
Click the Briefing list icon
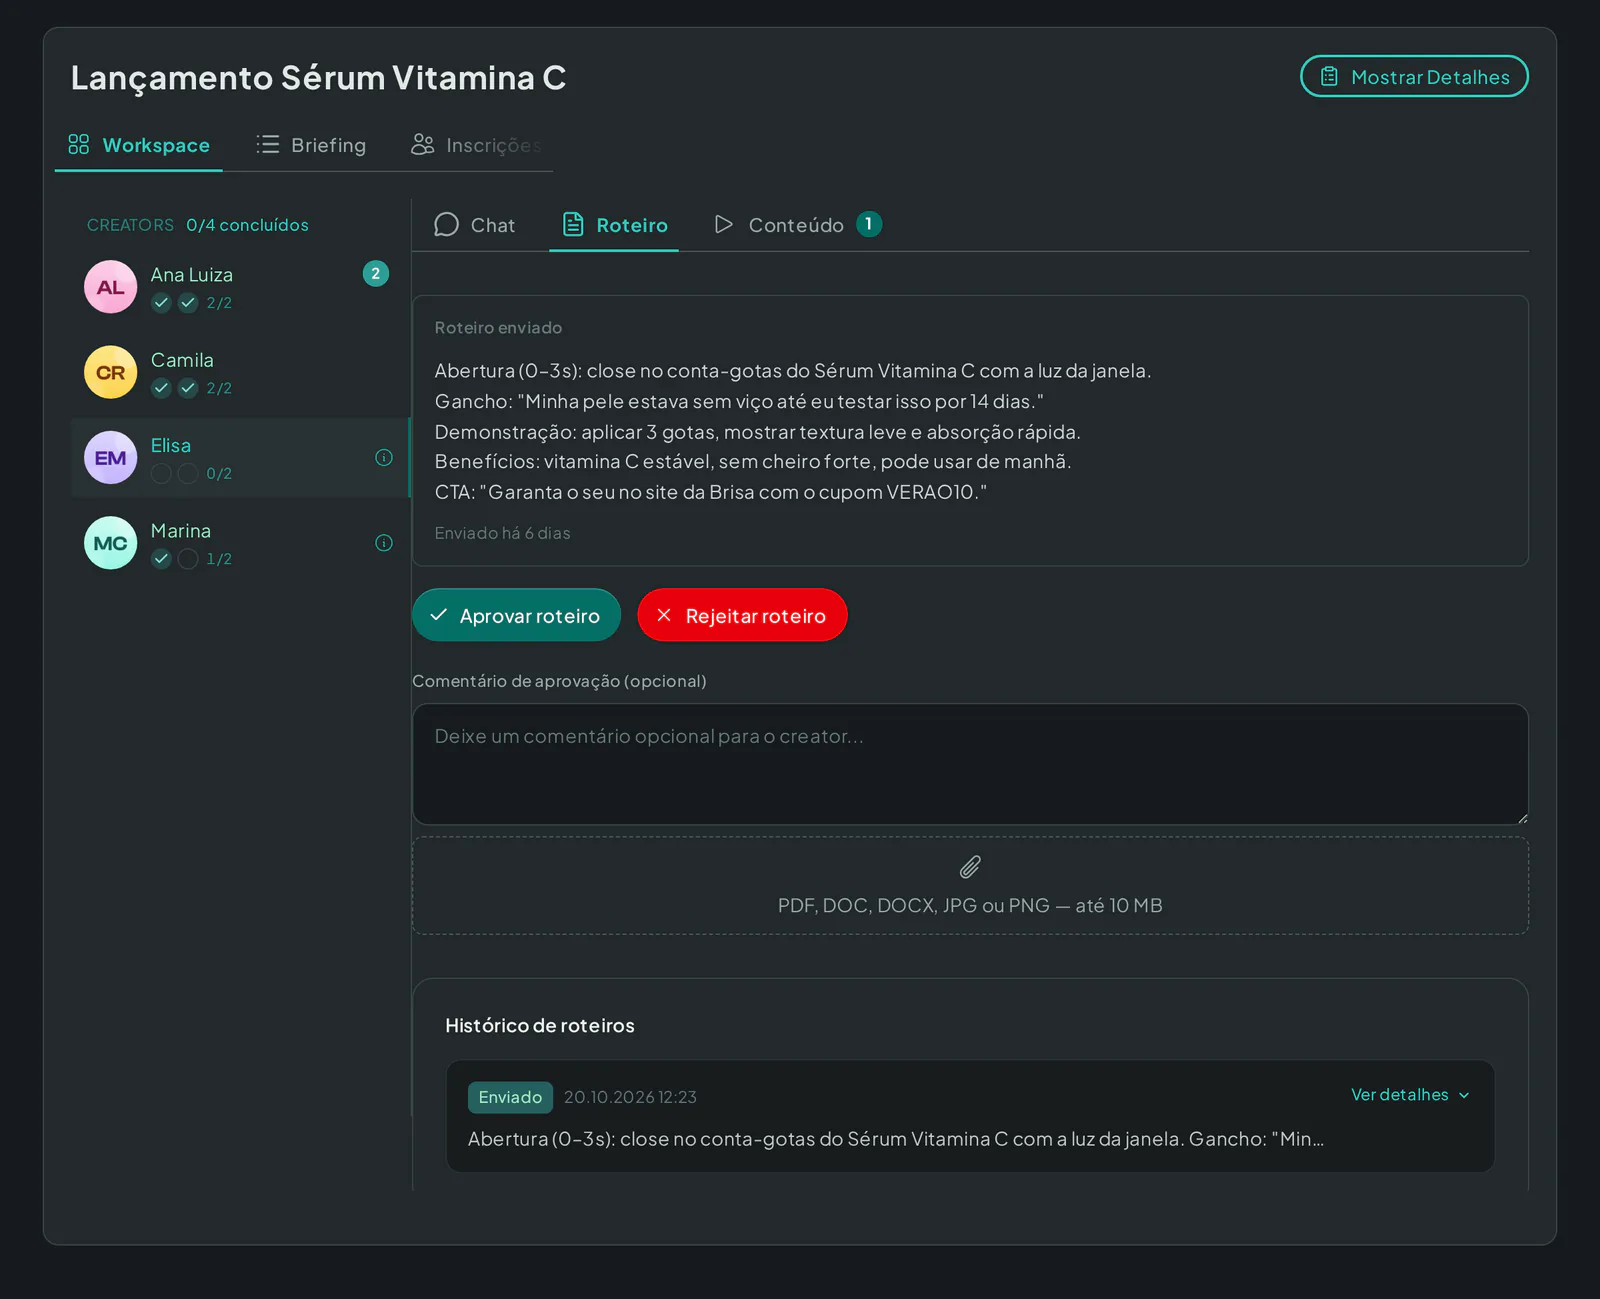[x=267, y=145]
